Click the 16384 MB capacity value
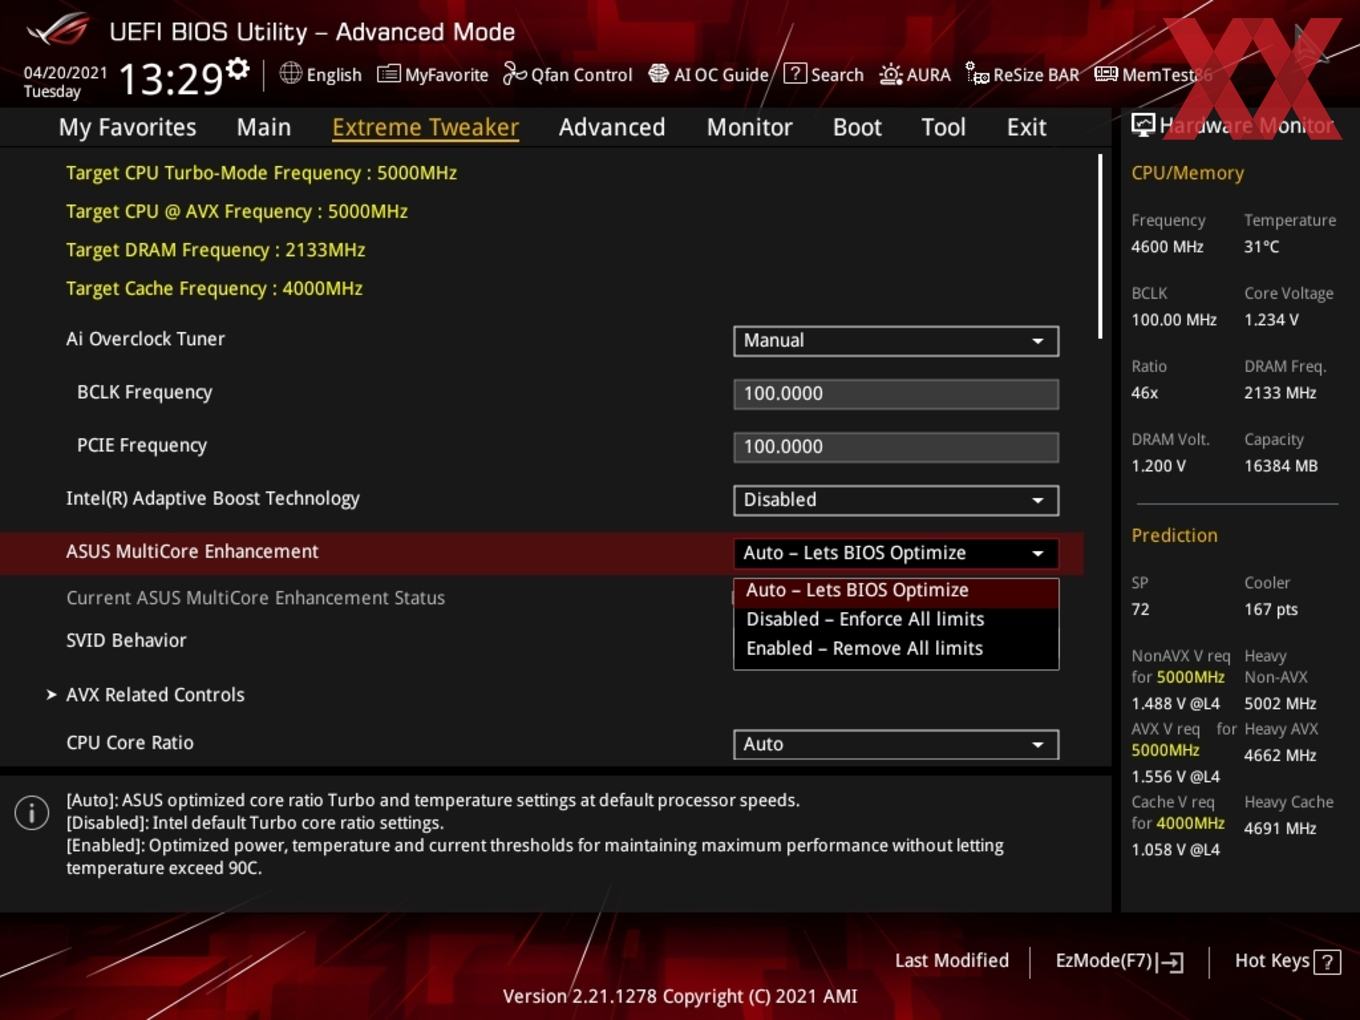The image size is (1360, 1020). pos(1281,465)
